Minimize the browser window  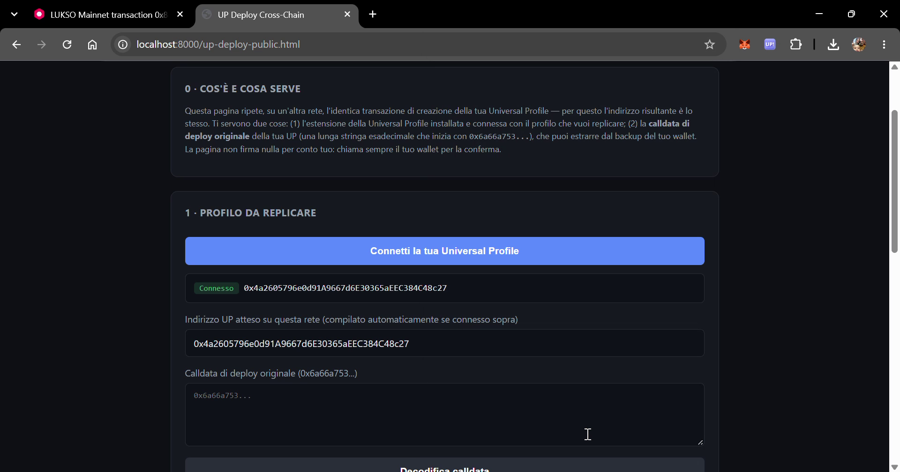click(819, 14)
